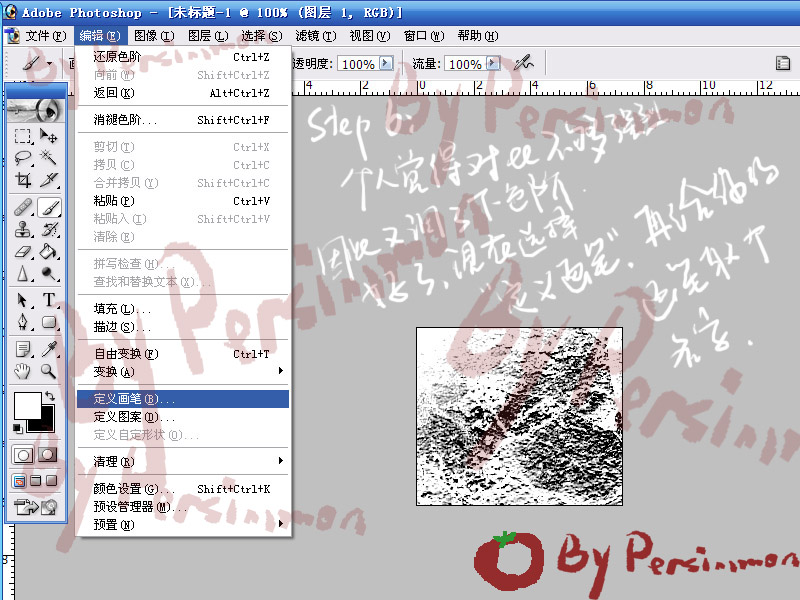
Task: Choose 颜色设置(G) menu entry
Action: 183,489
